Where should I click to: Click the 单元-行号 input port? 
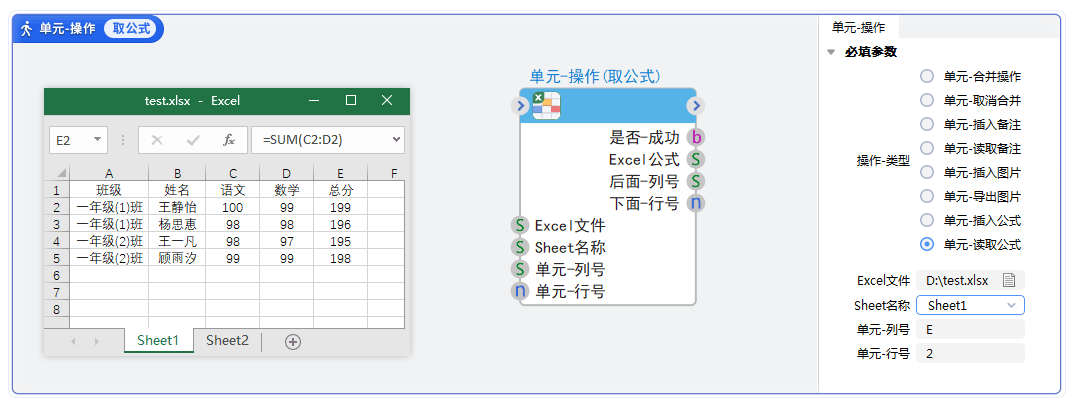520,292
